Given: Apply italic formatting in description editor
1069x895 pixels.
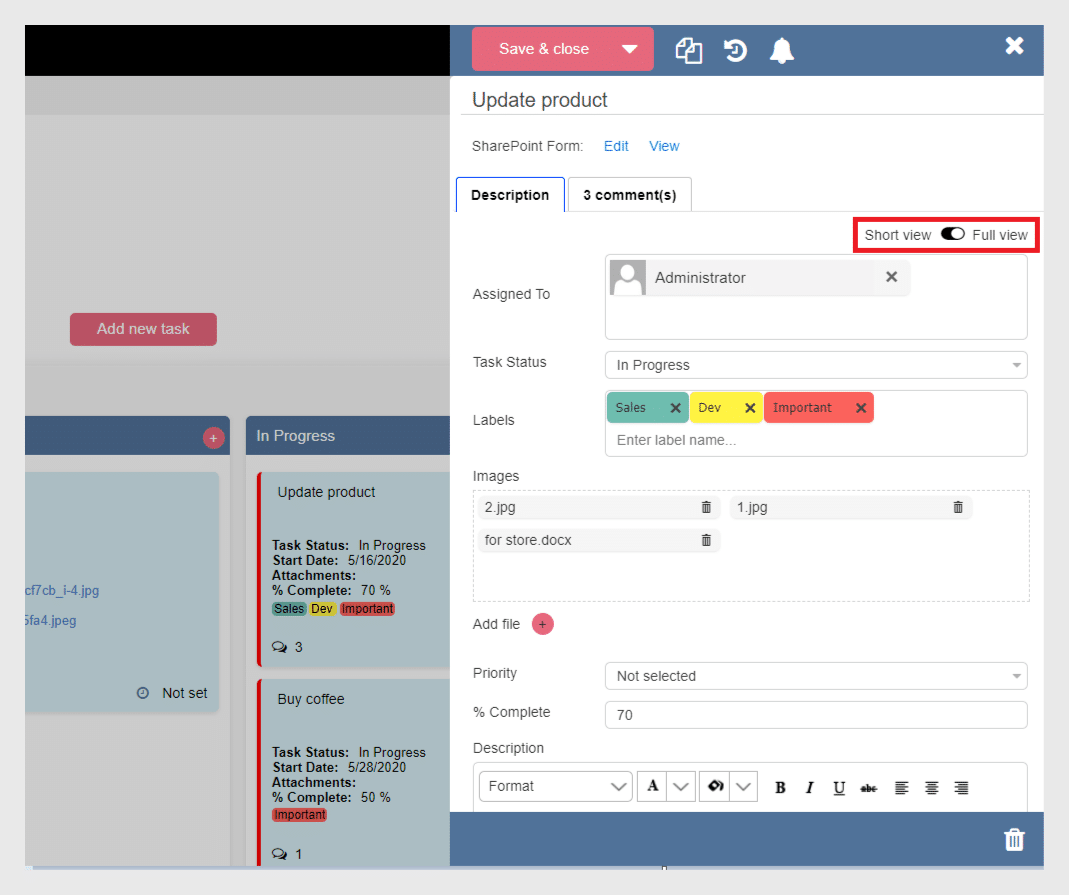Looking at the screenshot, I should (x=809, y=787).
